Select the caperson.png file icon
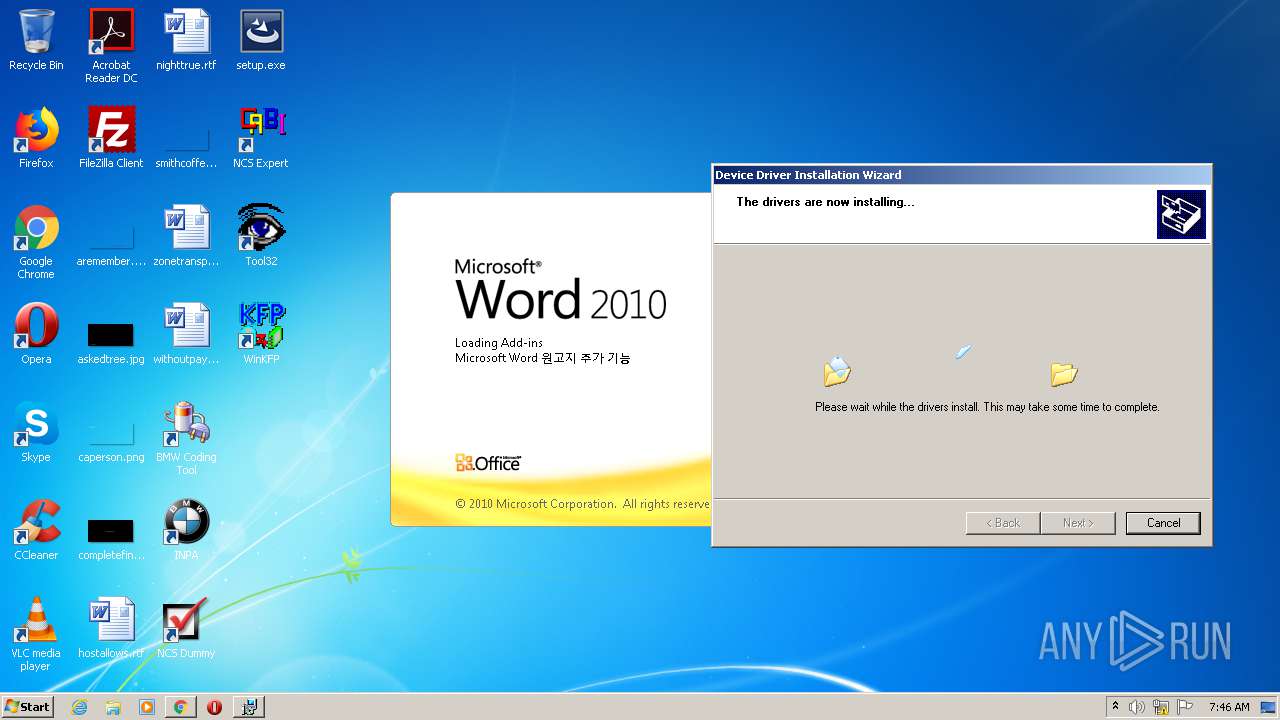Viewport: 1280px width, 720px height. point(111,442)
